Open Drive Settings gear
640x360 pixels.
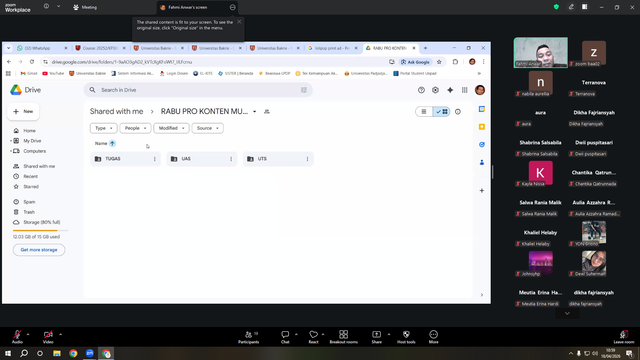tap(436, 90)
